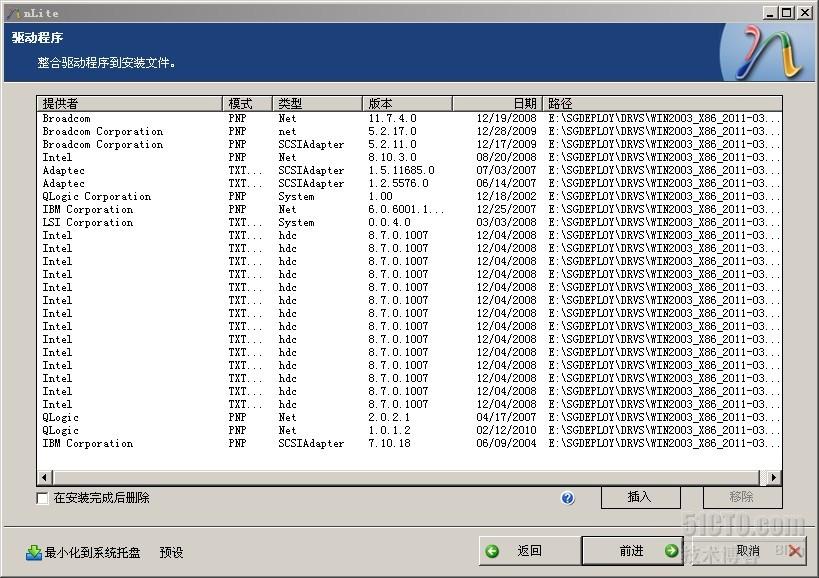Sort by the 模式 column header
Screen dimensions: 819x578
coord(248,103)
